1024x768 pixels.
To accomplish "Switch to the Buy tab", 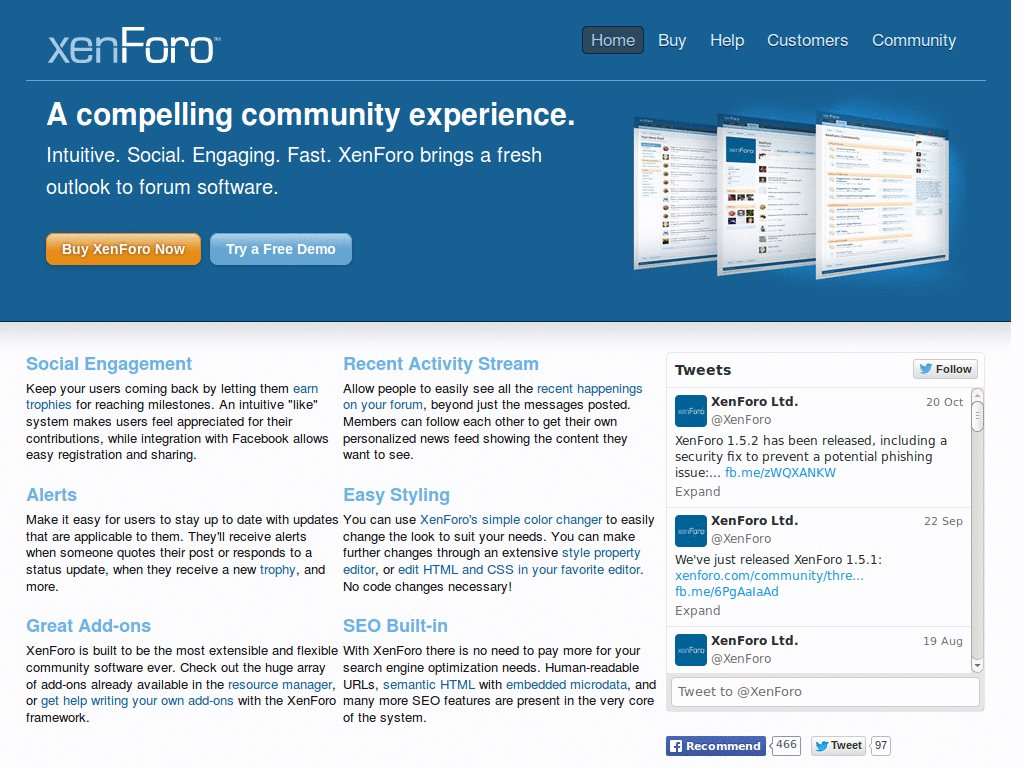I will 672,40.
